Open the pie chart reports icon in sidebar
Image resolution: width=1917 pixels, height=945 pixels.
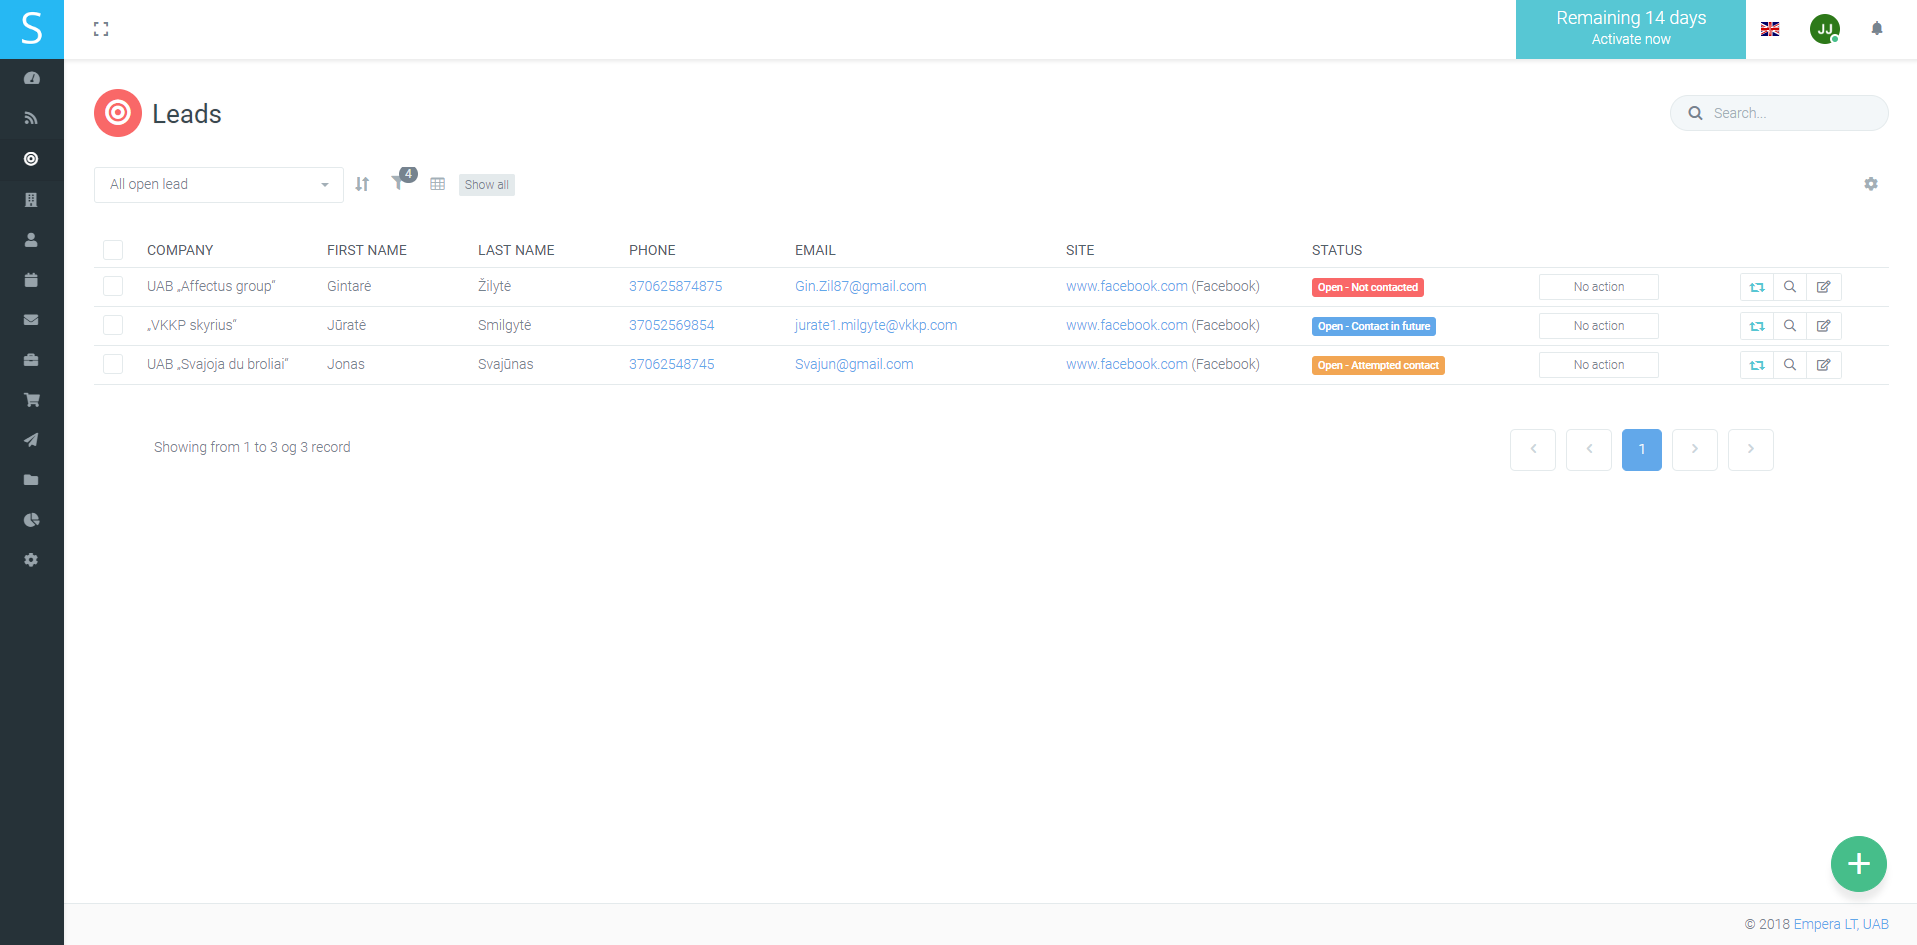[x=31, y=520]
